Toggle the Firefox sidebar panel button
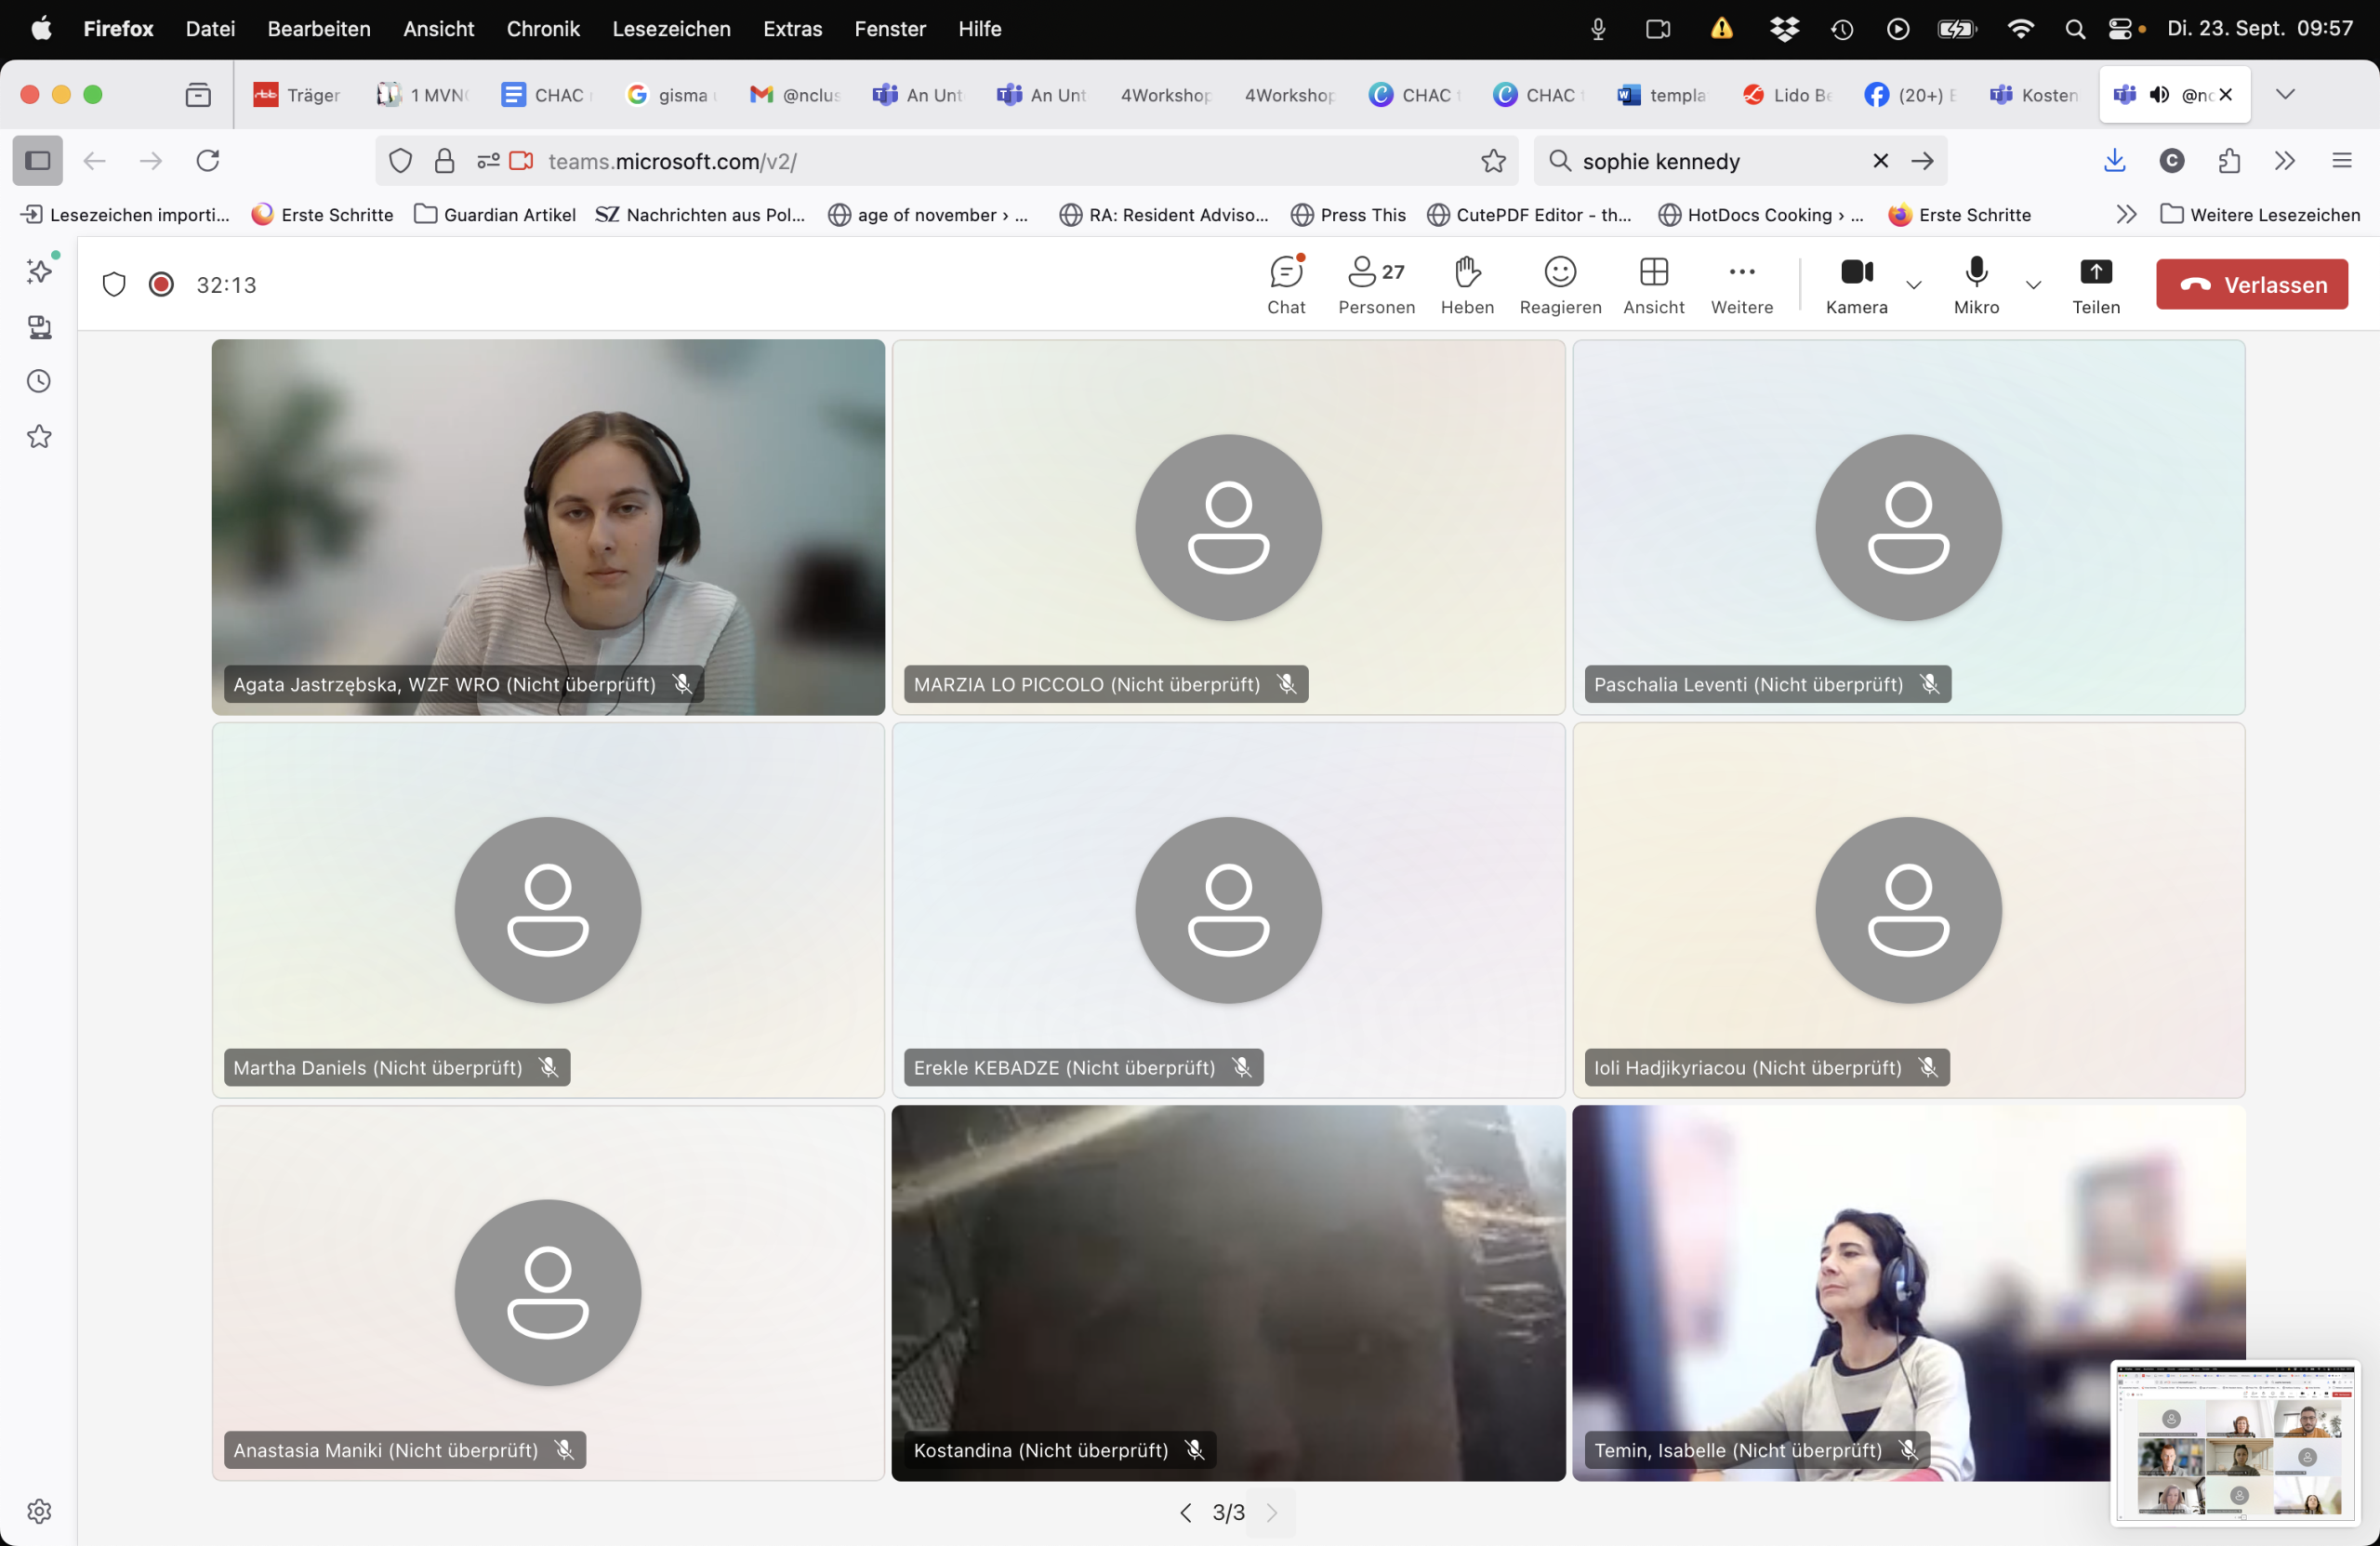This screenshot has width=2380, height=1546. (x=38, y=160)
